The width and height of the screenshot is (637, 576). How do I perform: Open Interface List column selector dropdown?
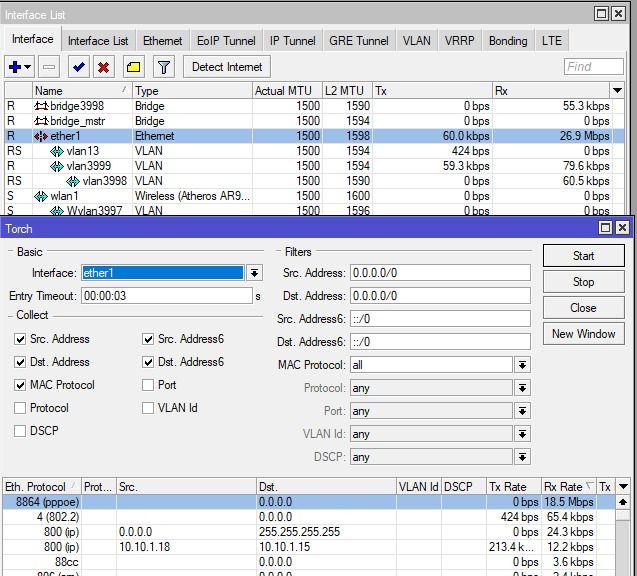point(618,91)
